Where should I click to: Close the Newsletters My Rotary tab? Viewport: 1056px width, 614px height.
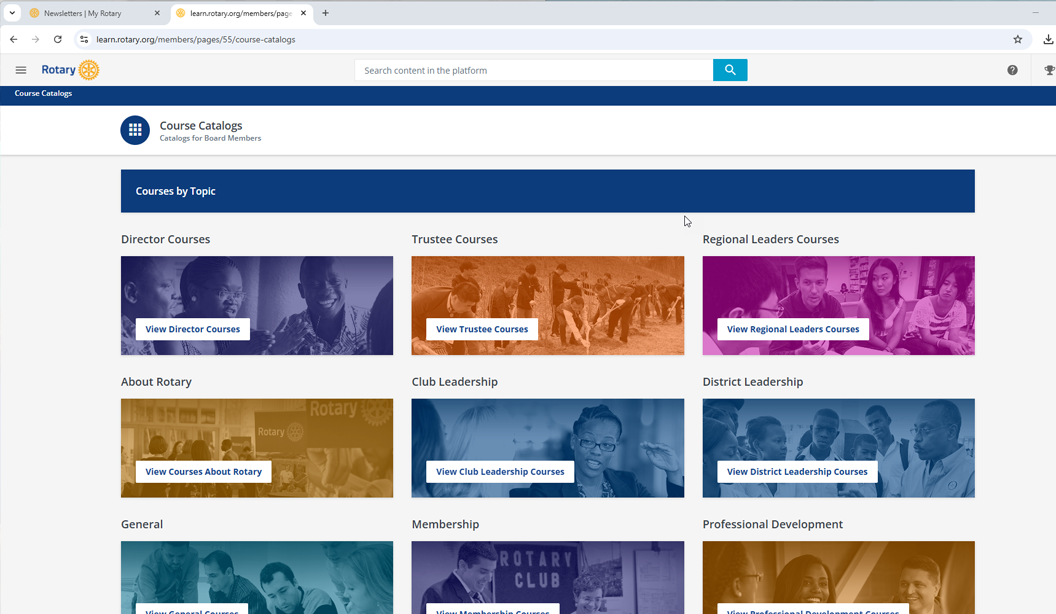tap(157, 13)
